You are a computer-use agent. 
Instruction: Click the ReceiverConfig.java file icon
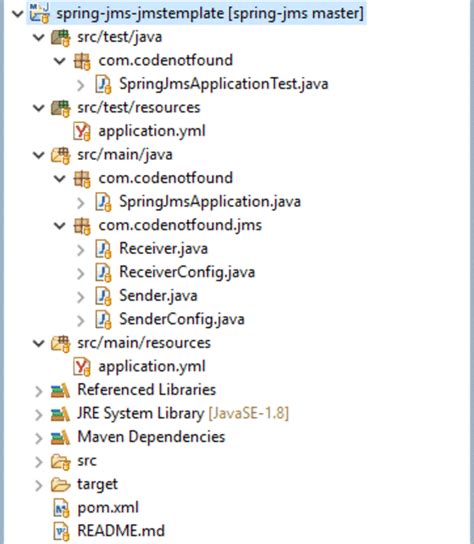tap(103, 273)
